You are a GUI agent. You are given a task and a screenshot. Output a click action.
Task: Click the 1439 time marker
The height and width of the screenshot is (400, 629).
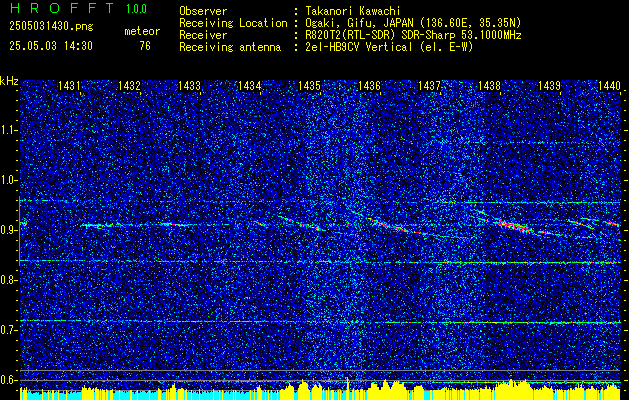pyautogui.click(x=549, y=85)
